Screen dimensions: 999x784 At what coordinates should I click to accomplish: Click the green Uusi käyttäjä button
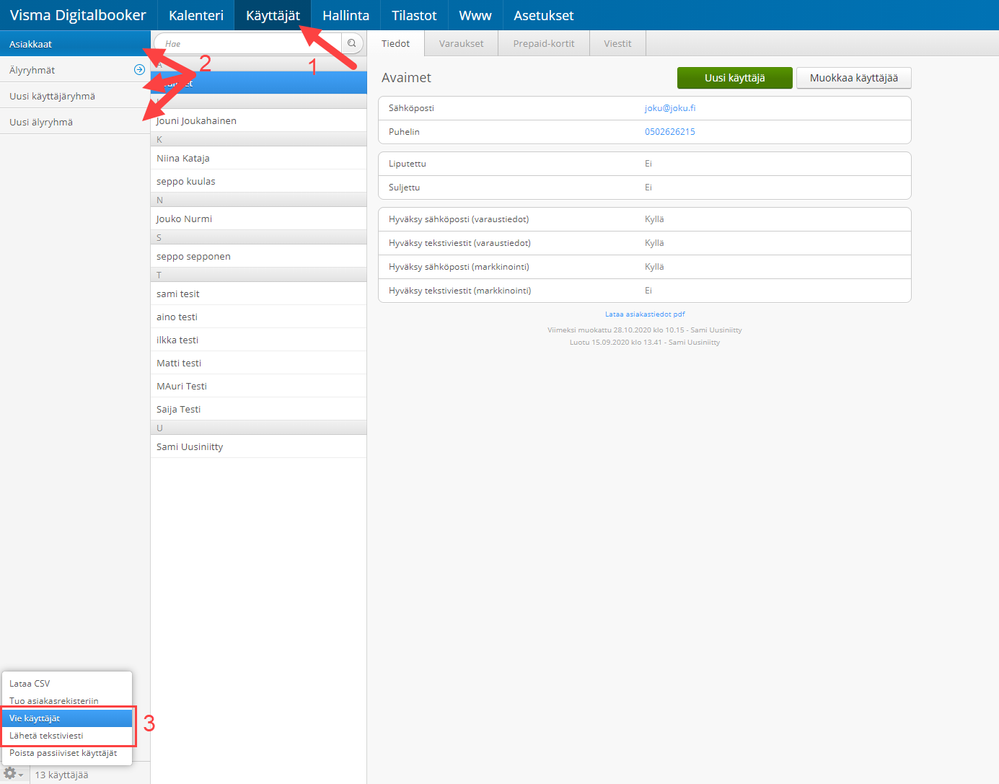click(x=735, y=78)
